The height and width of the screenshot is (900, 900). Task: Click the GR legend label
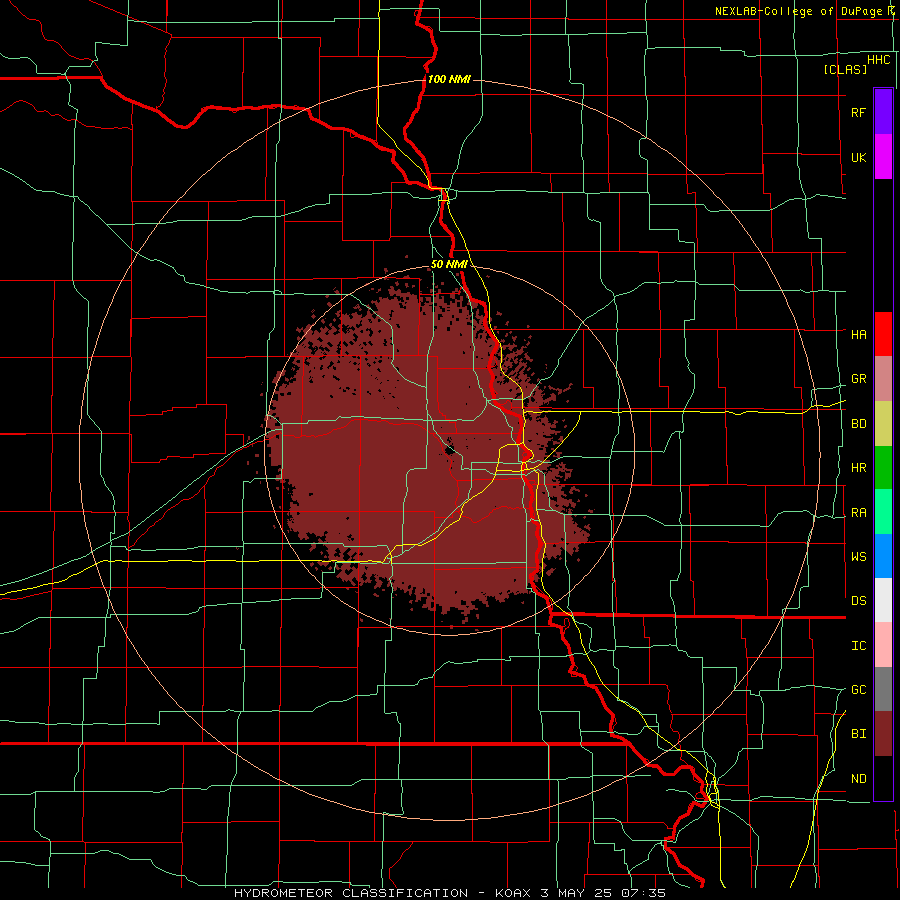[858, 379]
